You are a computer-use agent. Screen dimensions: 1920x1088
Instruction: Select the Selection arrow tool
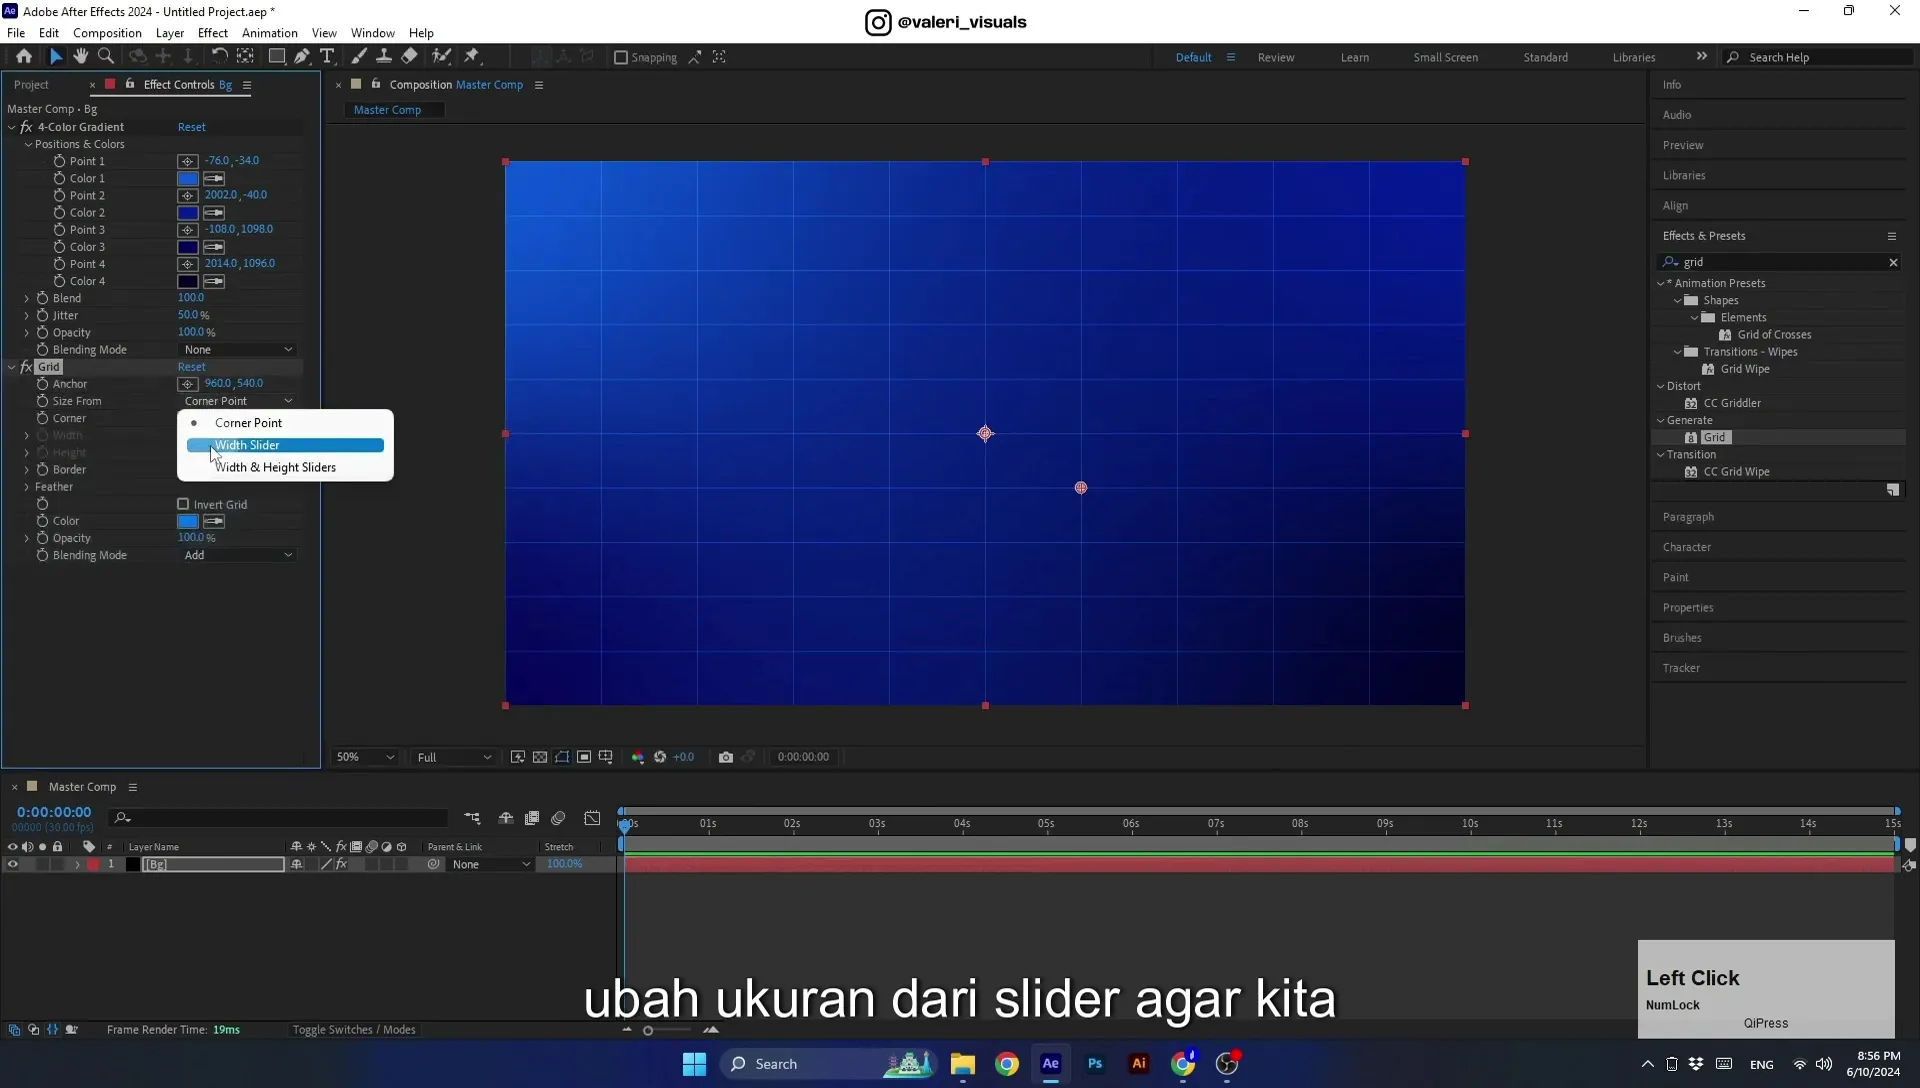click(x=56, y=57)
